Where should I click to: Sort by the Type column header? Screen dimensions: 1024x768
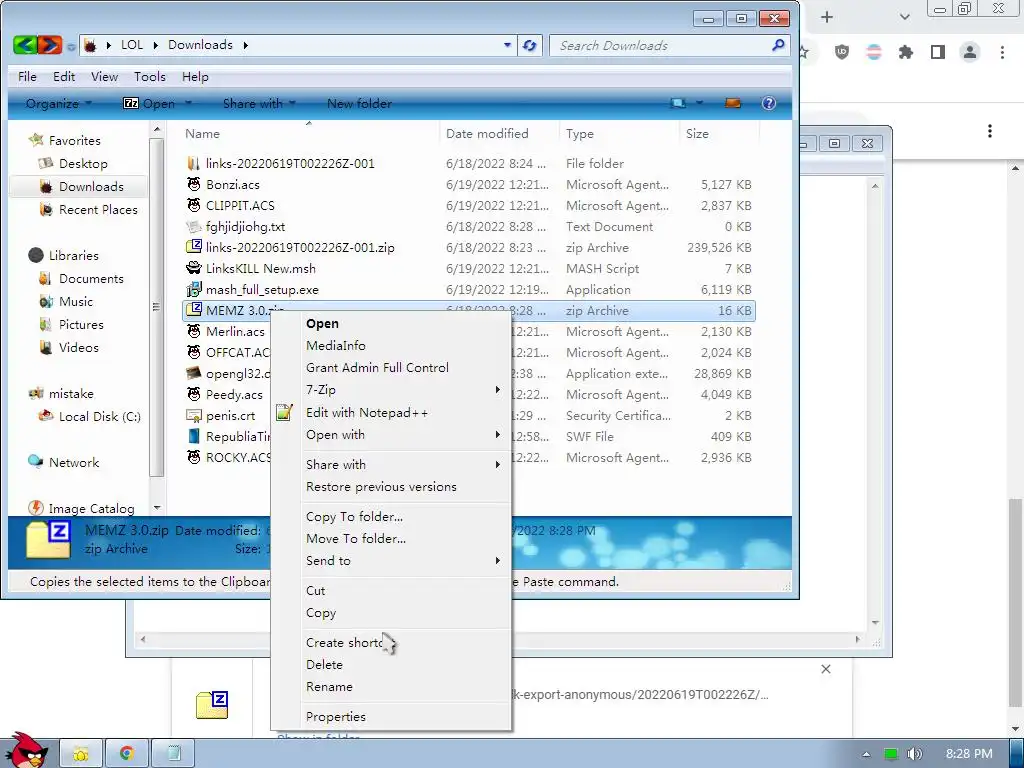click(619, 133)
